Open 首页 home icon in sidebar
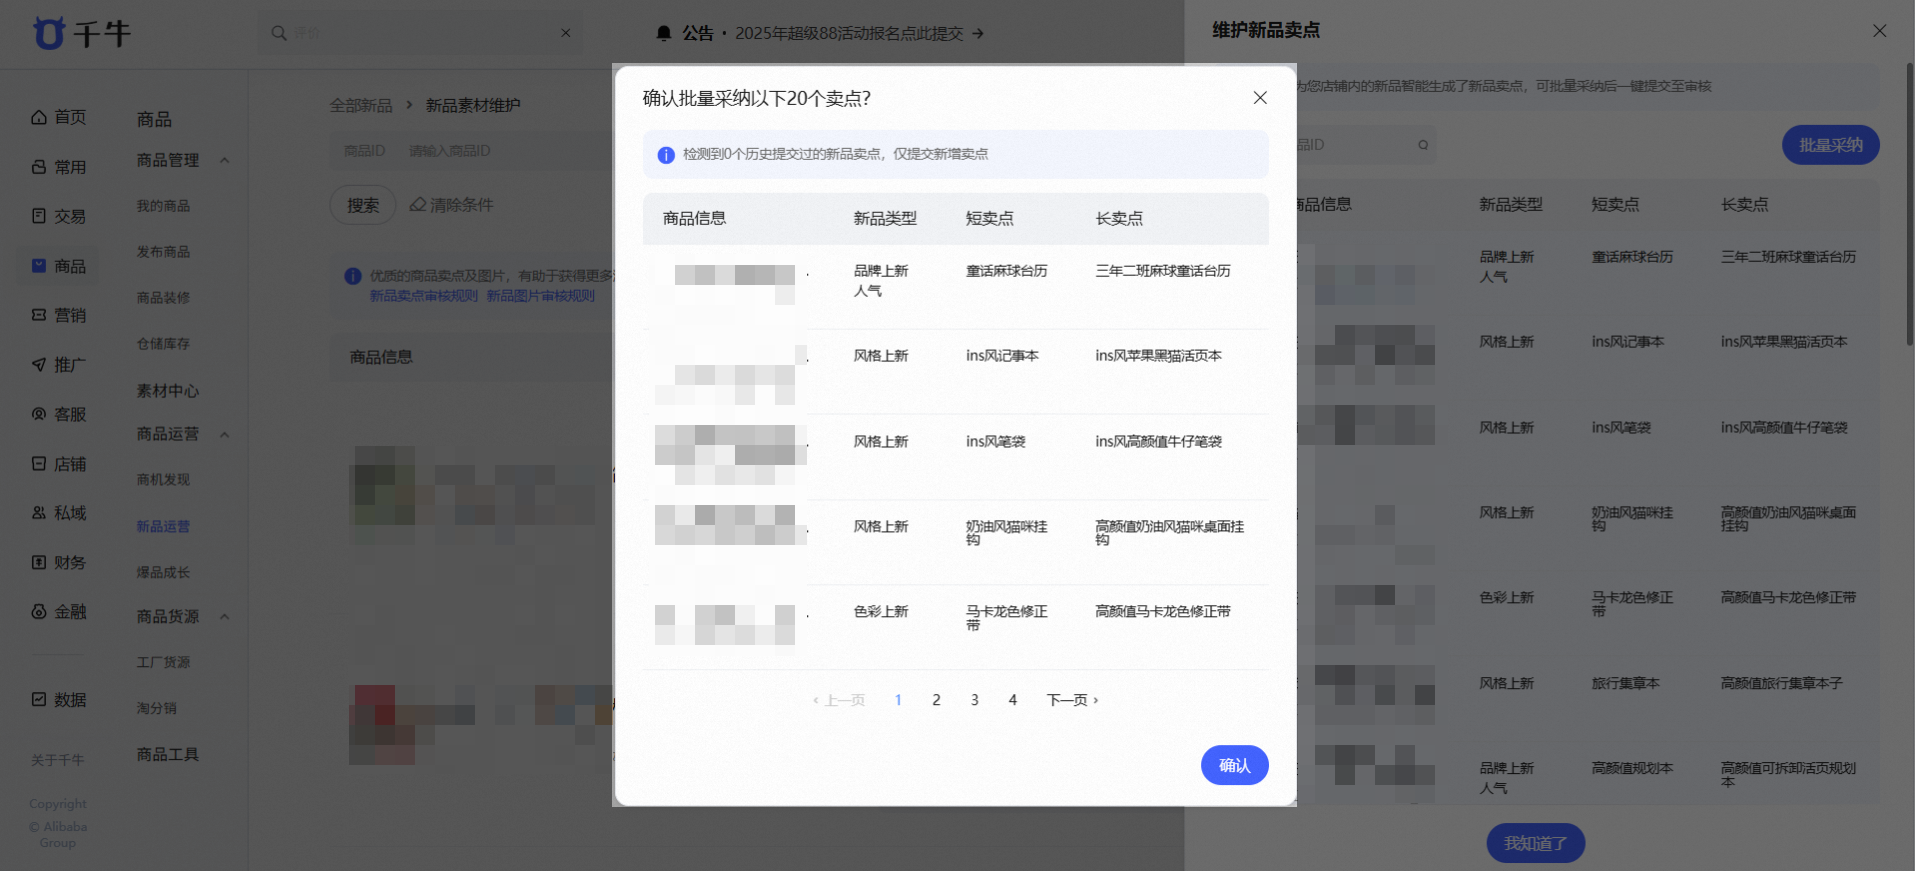 [x=39, y=117]
